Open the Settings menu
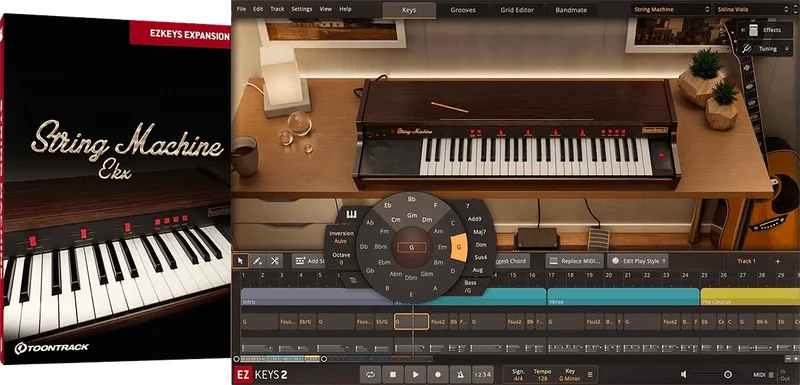Image resolution: width=800 pixels, height=385 pixels. coord(302,9)
